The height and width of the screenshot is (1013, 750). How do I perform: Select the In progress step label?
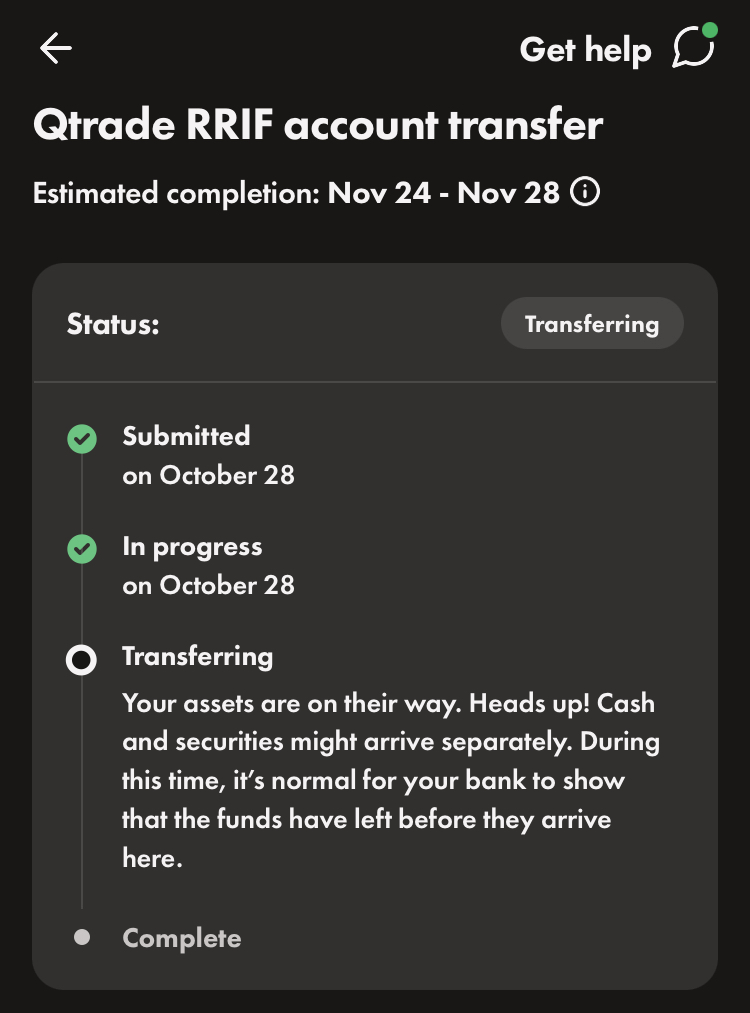pyautogui.click(x=192, y=546)
